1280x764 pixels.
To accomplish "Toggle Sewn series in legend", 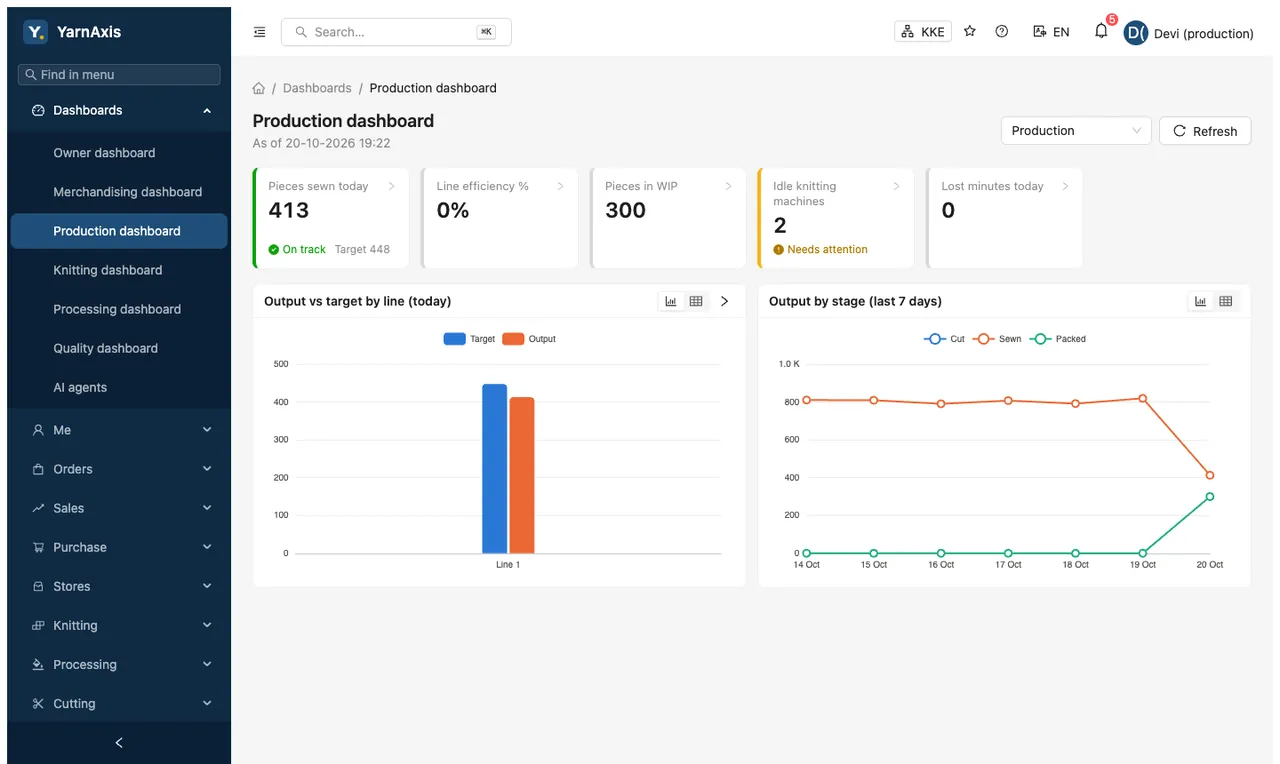I will point(999,339).
